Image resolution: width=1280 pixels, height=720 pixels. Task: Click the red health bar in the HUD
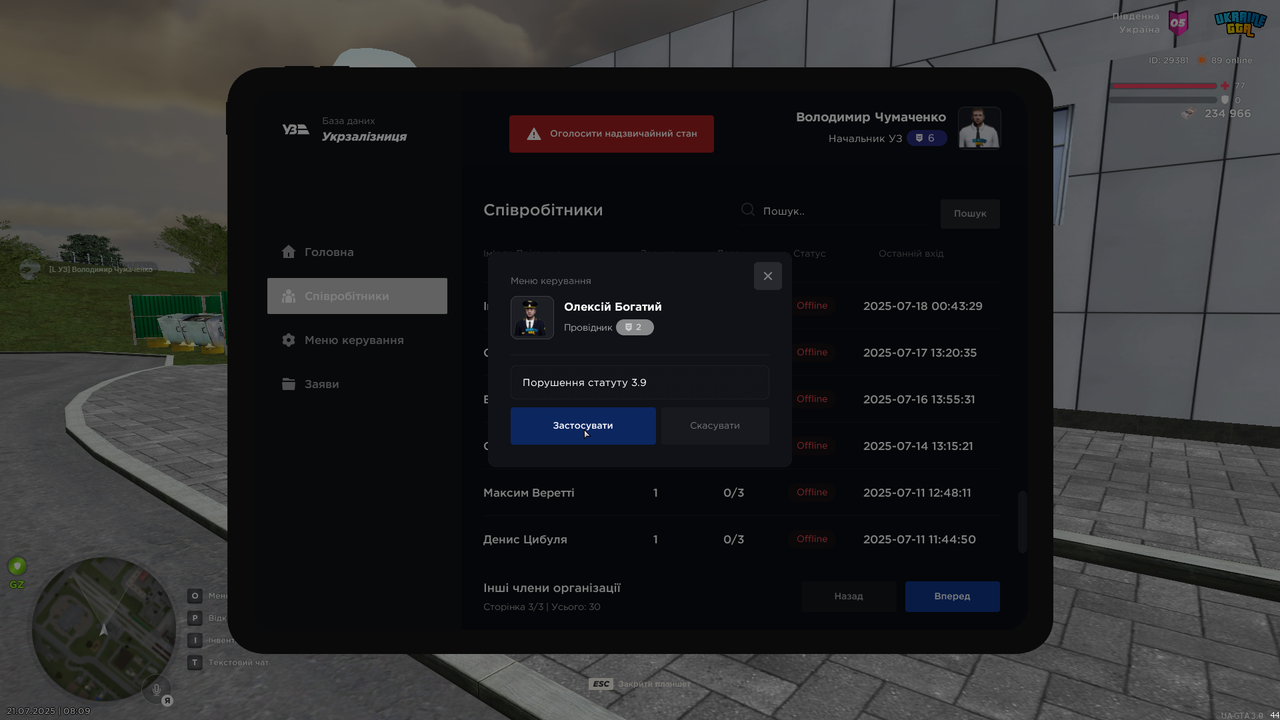pyautogui.click(x=1166, y=86)
